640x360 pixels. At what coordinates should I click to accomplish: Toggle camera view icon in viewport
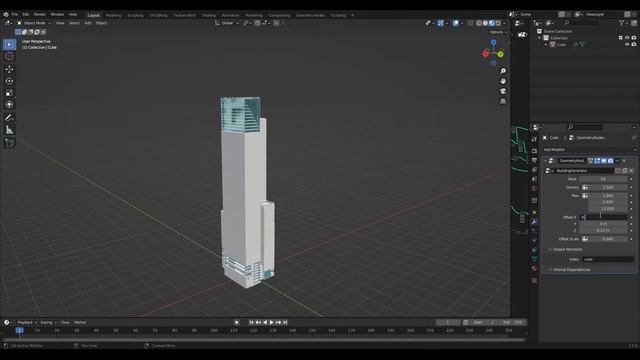click(x=503, y=91)
